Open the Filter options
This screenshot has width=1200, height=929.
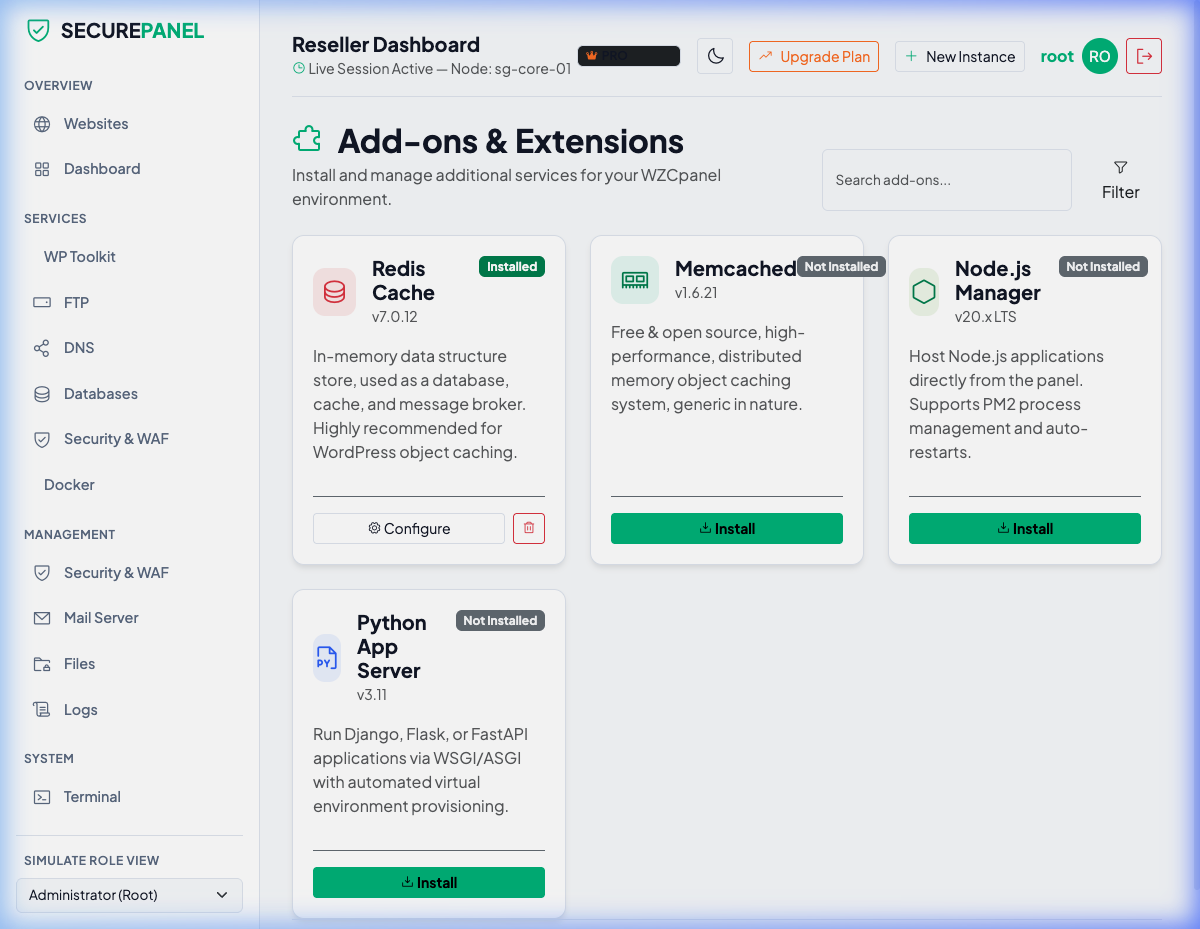(x=1120, y=180)
